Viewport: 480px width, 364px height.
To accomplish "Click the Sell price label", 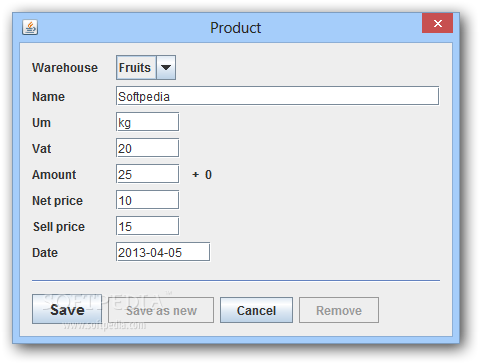I will point(59,227).
